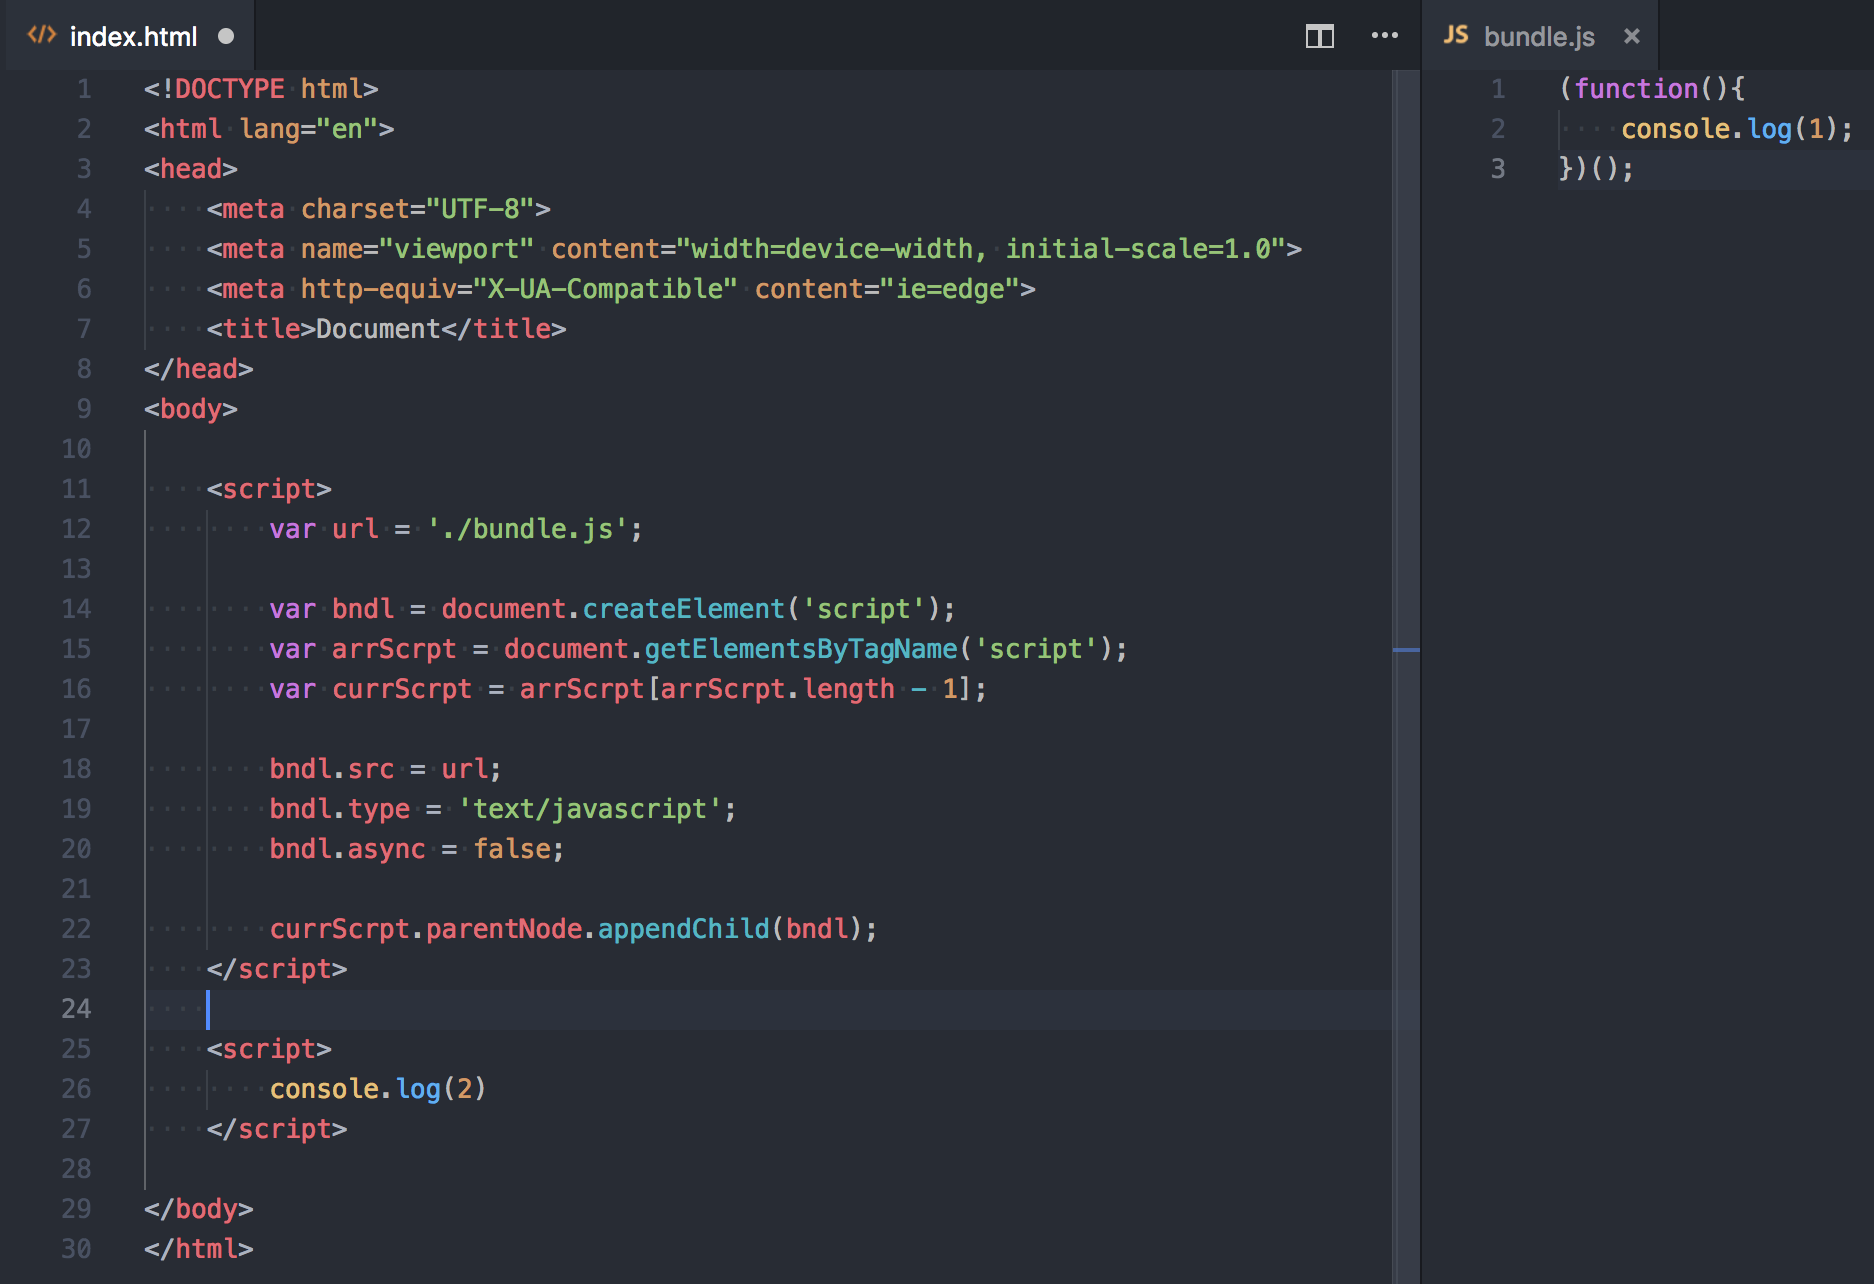Click the '</script>' tag on line 27

coord(277,1129)
